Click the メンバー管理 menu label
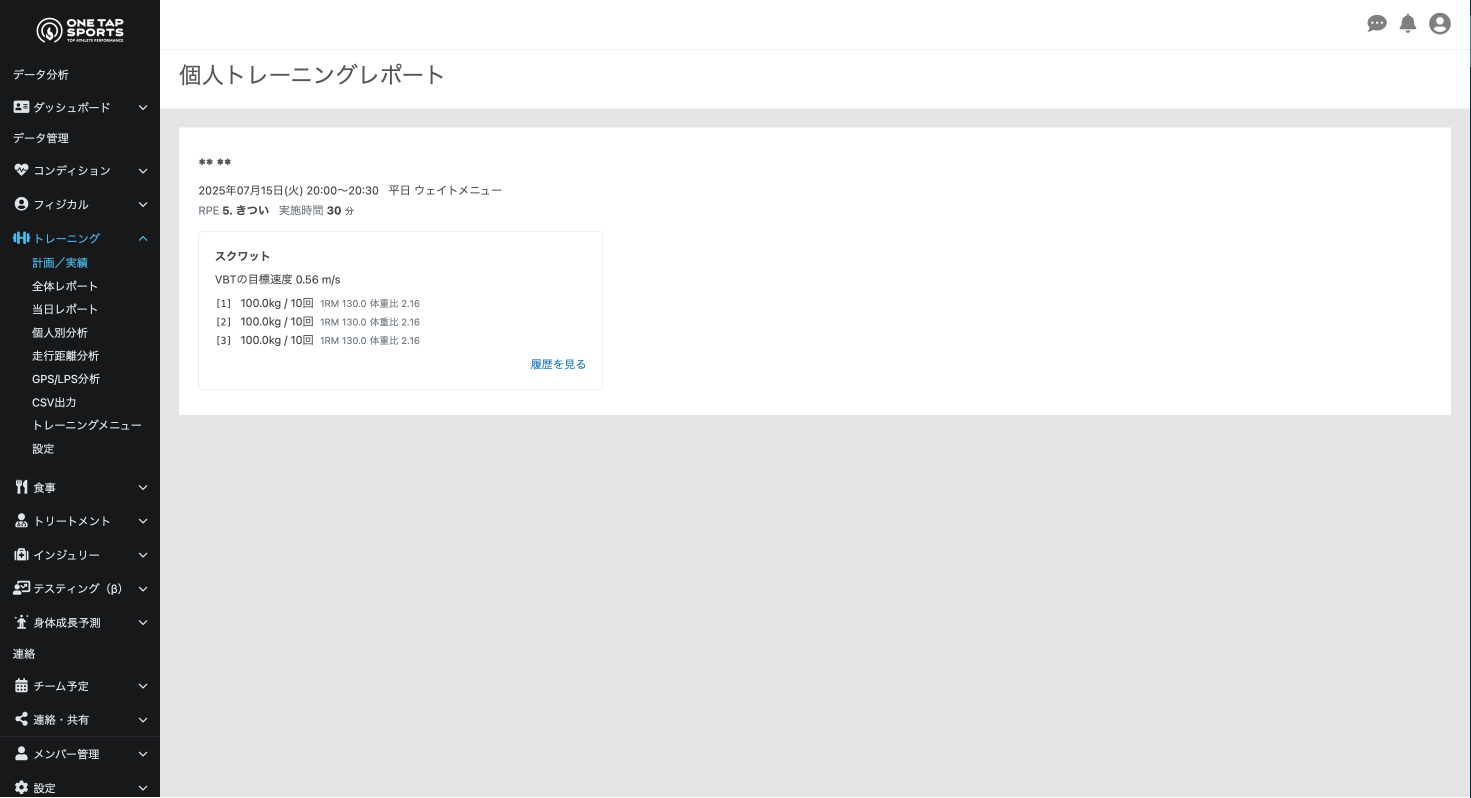1471x798 pixels. click(x=67, y=754)
